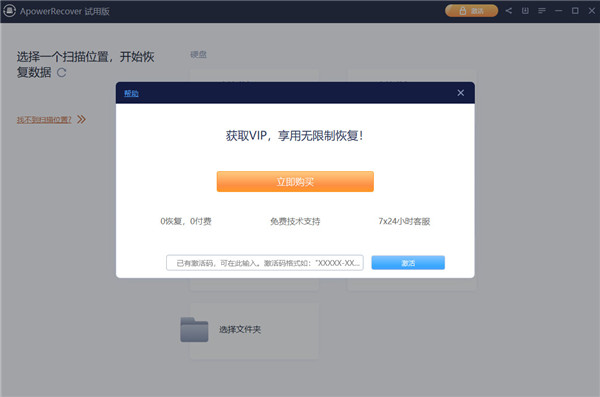Click the share icon in title bar
The image size is (600, 397).
pos(509,11)
